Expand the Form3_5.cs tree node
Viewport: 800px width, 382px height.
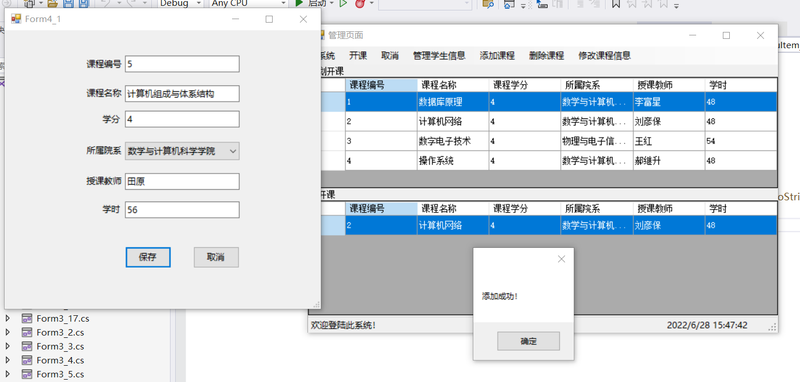(7, 374)
